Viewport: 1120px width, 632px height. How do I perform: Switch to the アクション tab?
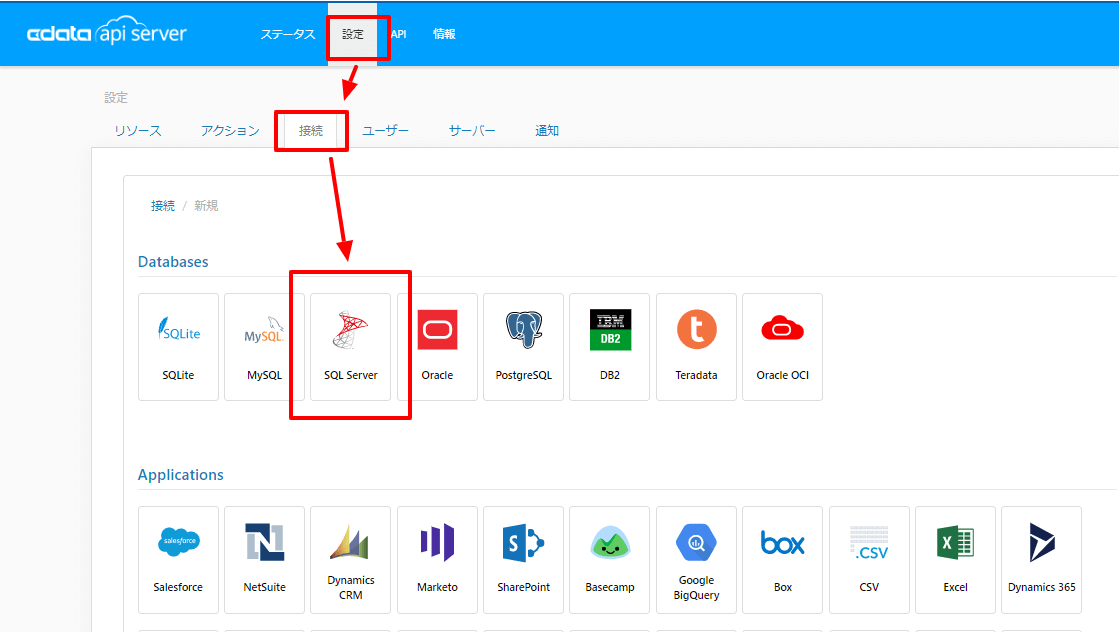(230, 131)
